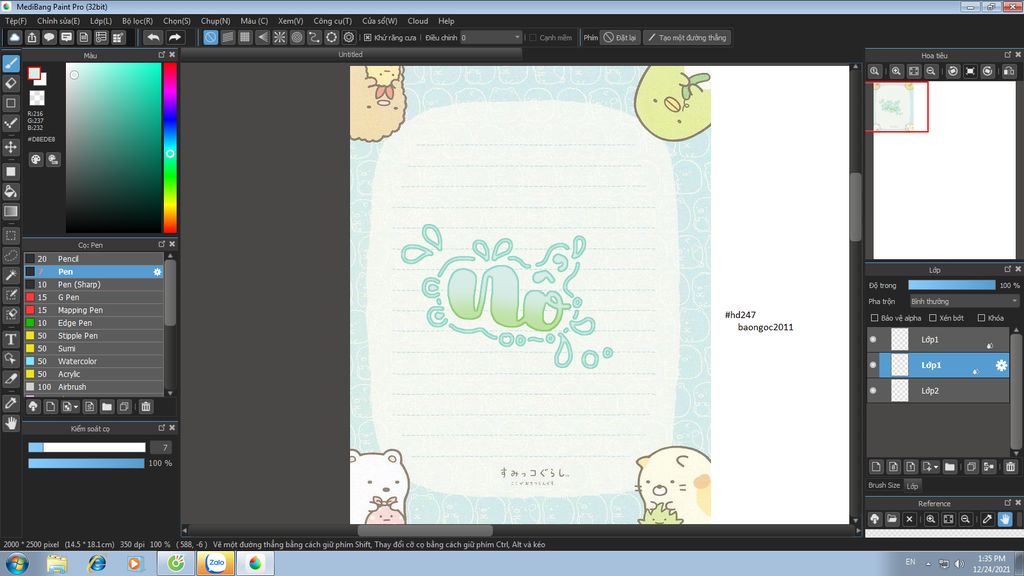Expand add layer type dropdown

[936, 467]
